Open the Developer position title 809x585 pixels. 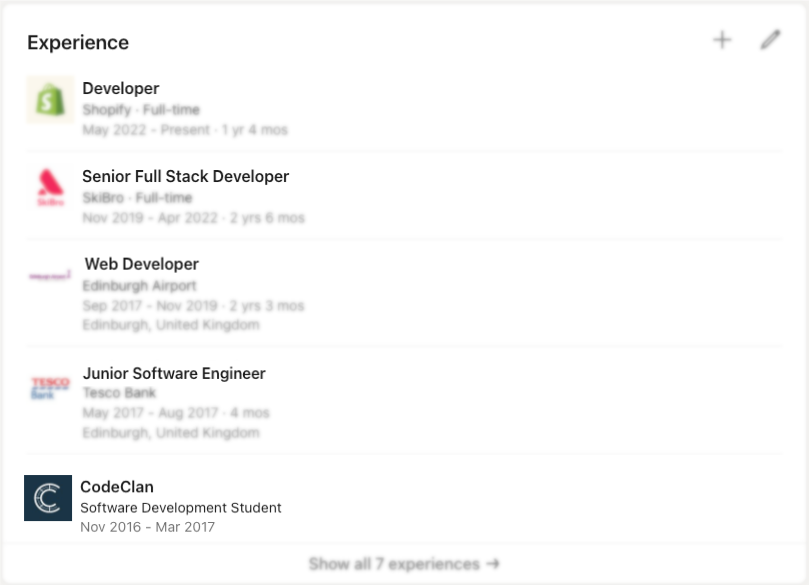(121, 88)
